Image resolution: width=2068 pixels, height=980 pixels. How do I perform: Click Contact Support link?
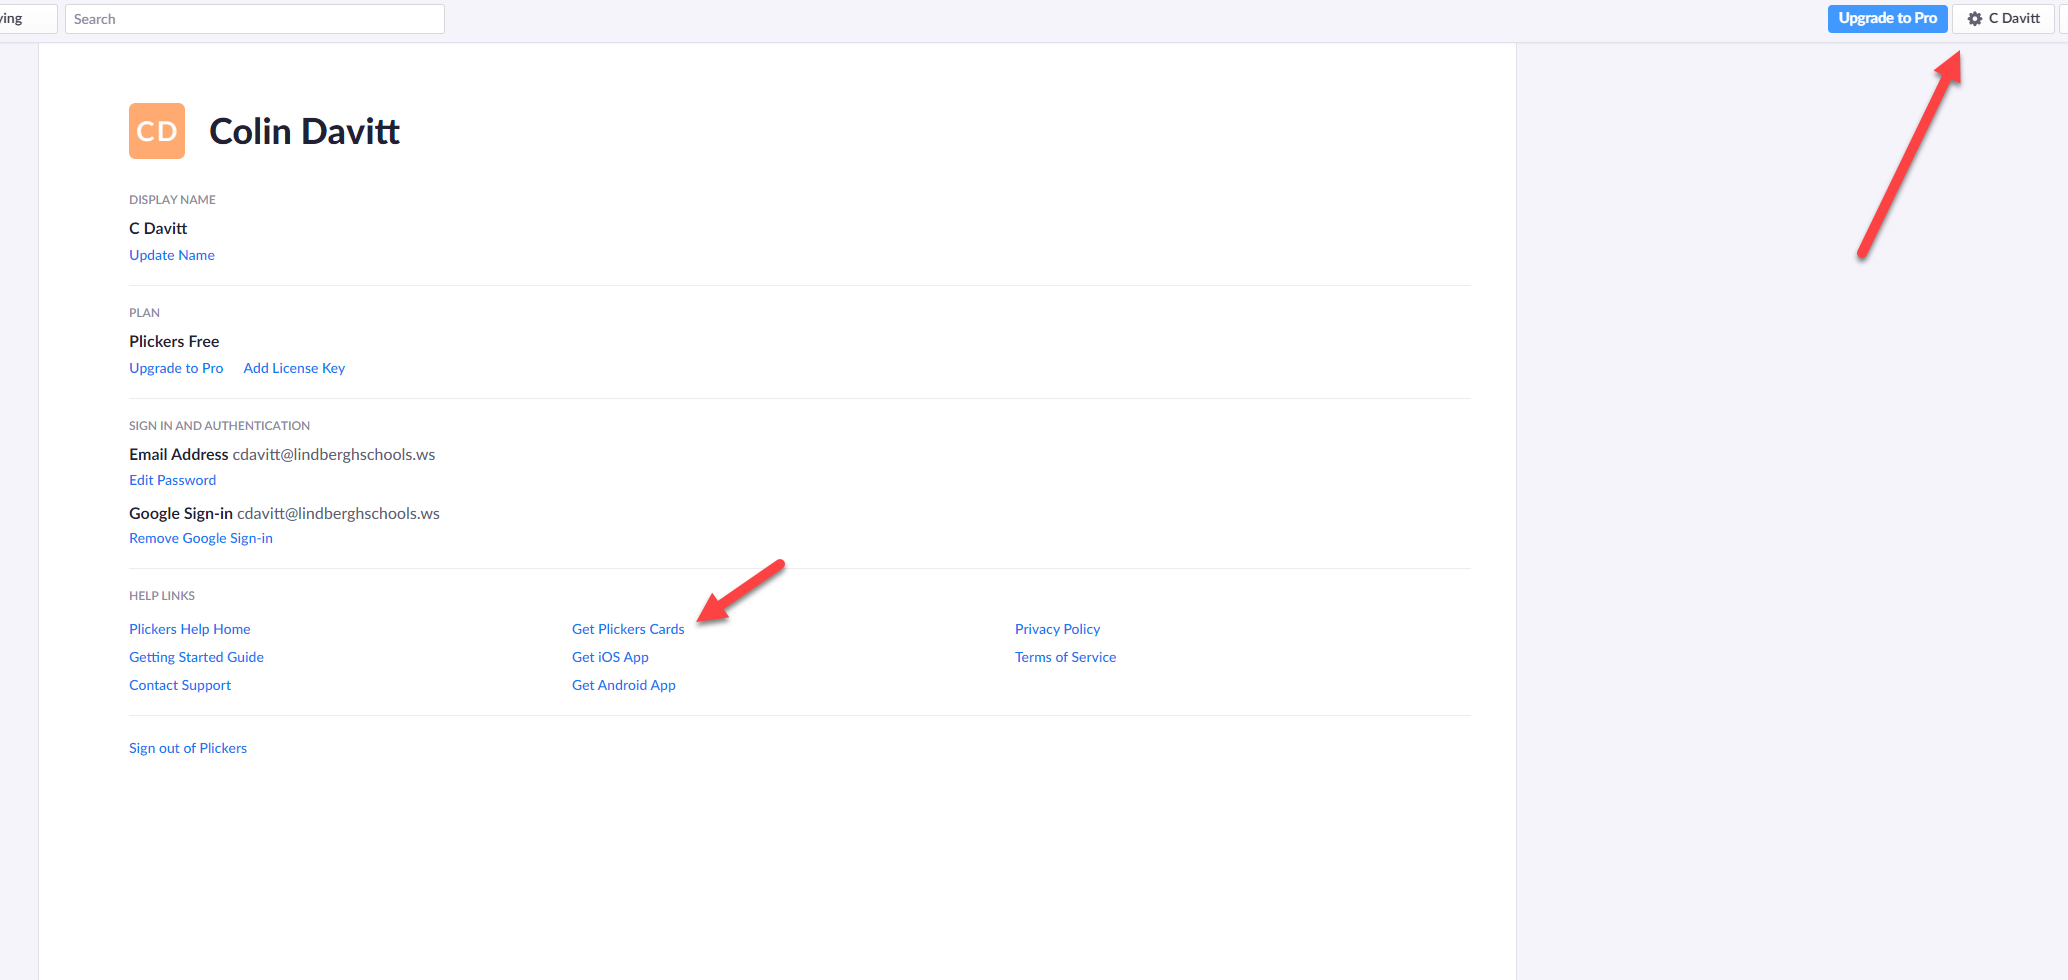[x=180, y=685]
